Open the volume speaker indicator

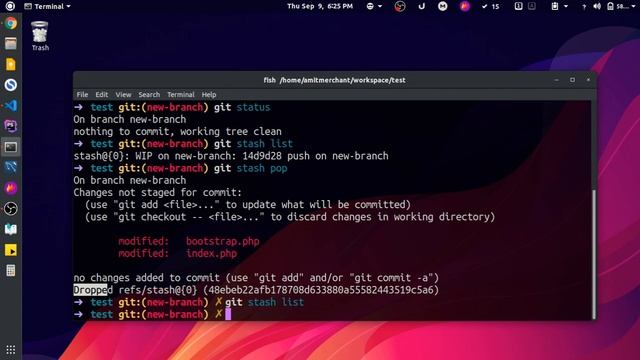597,7
